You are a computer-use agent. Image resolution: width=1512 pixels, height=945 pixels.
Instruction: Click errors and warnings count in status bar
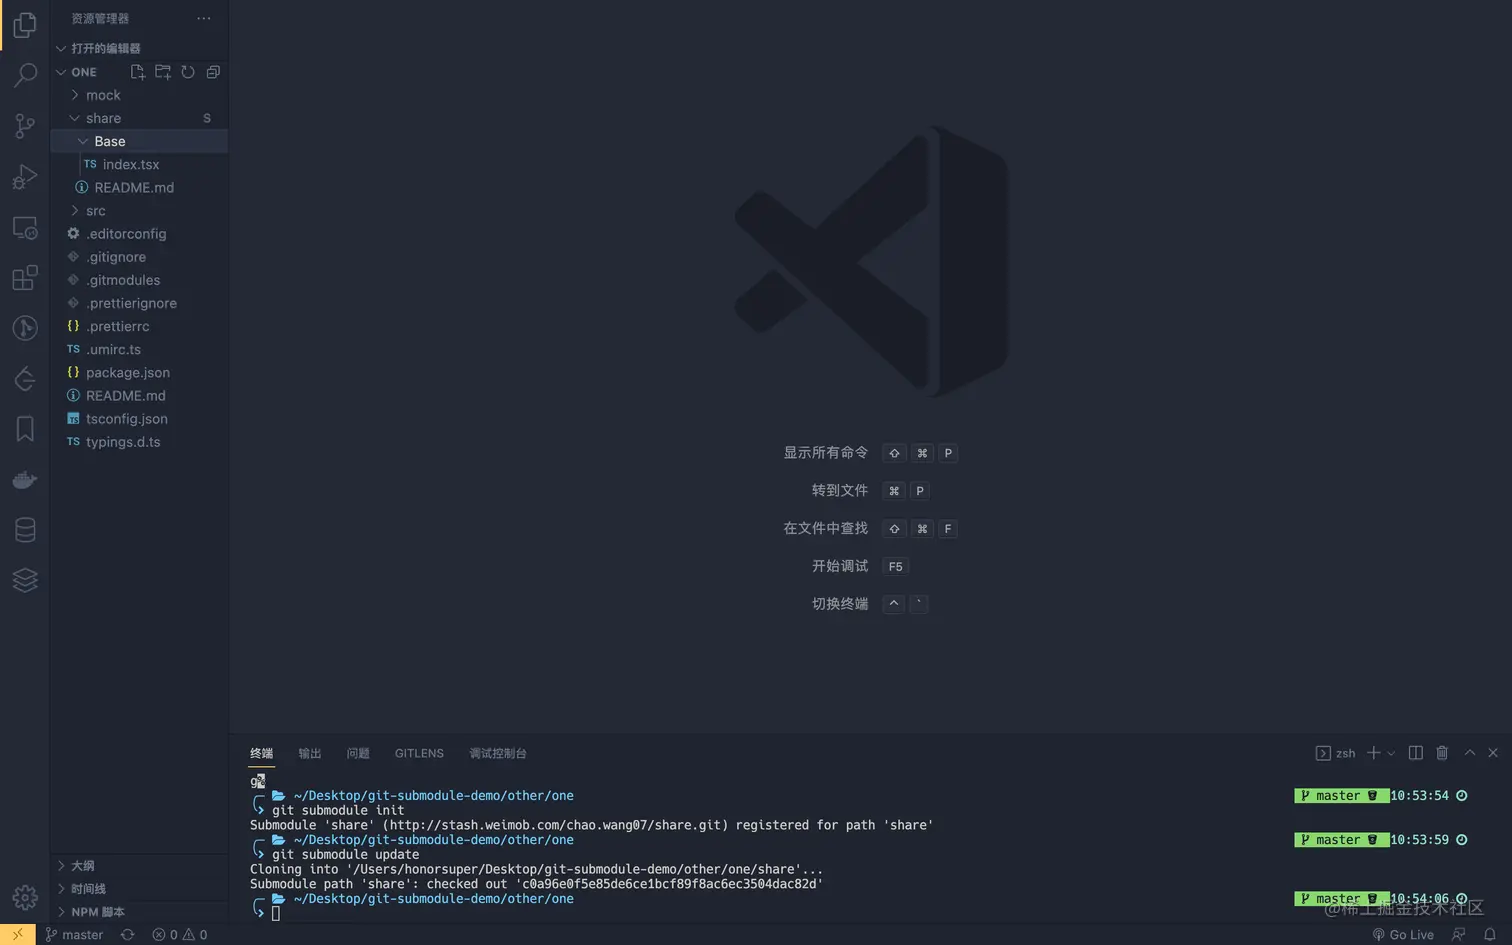point(180,934)
